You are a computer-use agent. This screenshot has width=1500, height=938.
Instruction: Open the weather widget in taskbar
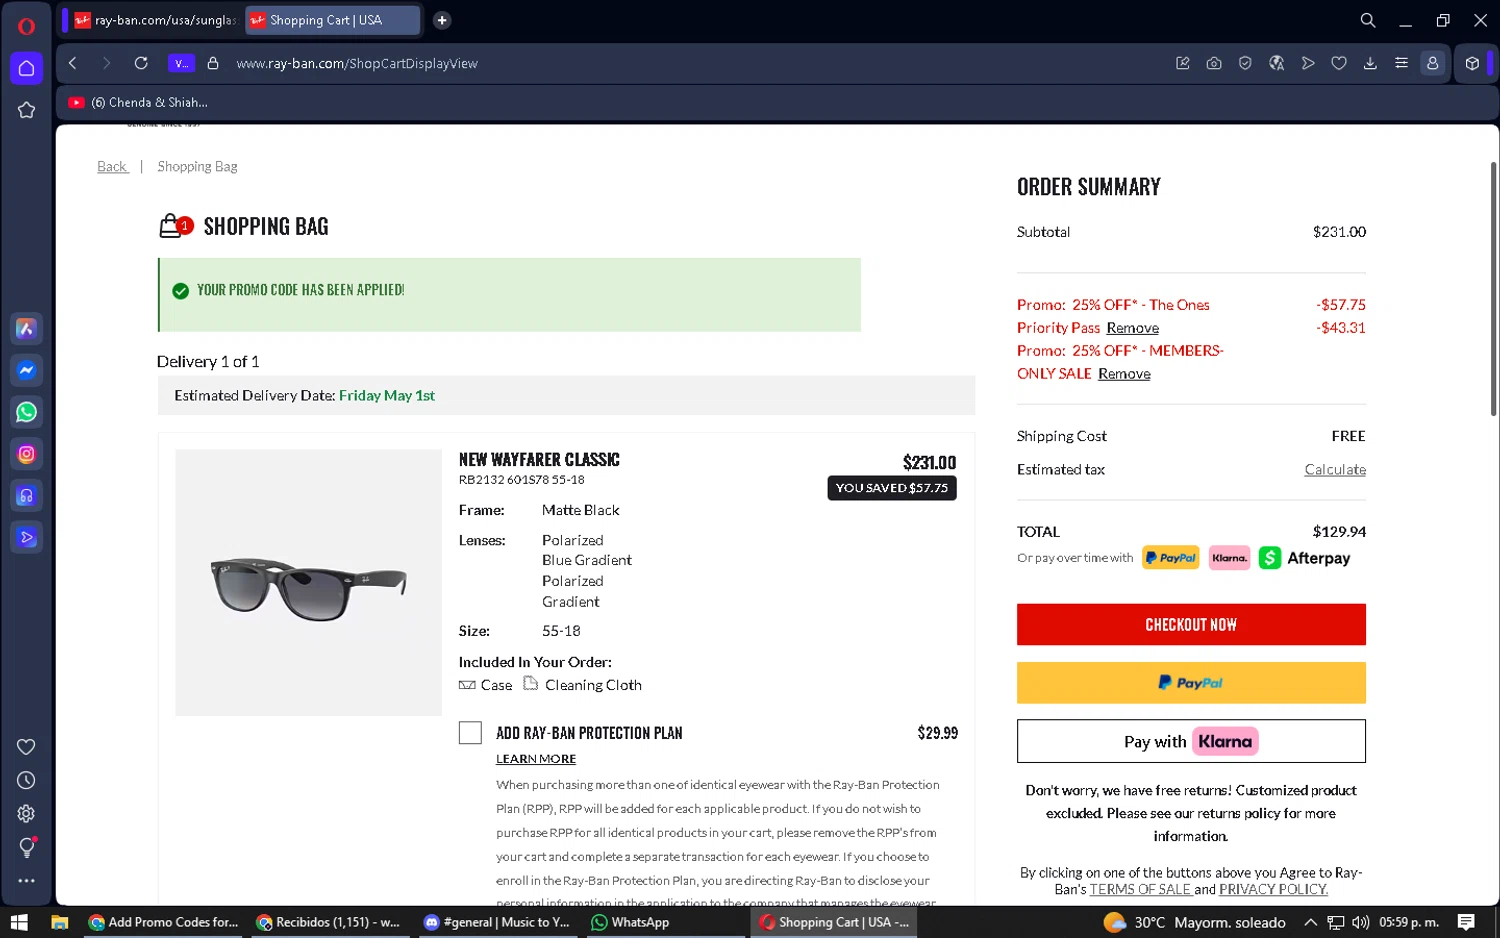pos(1194,922)
